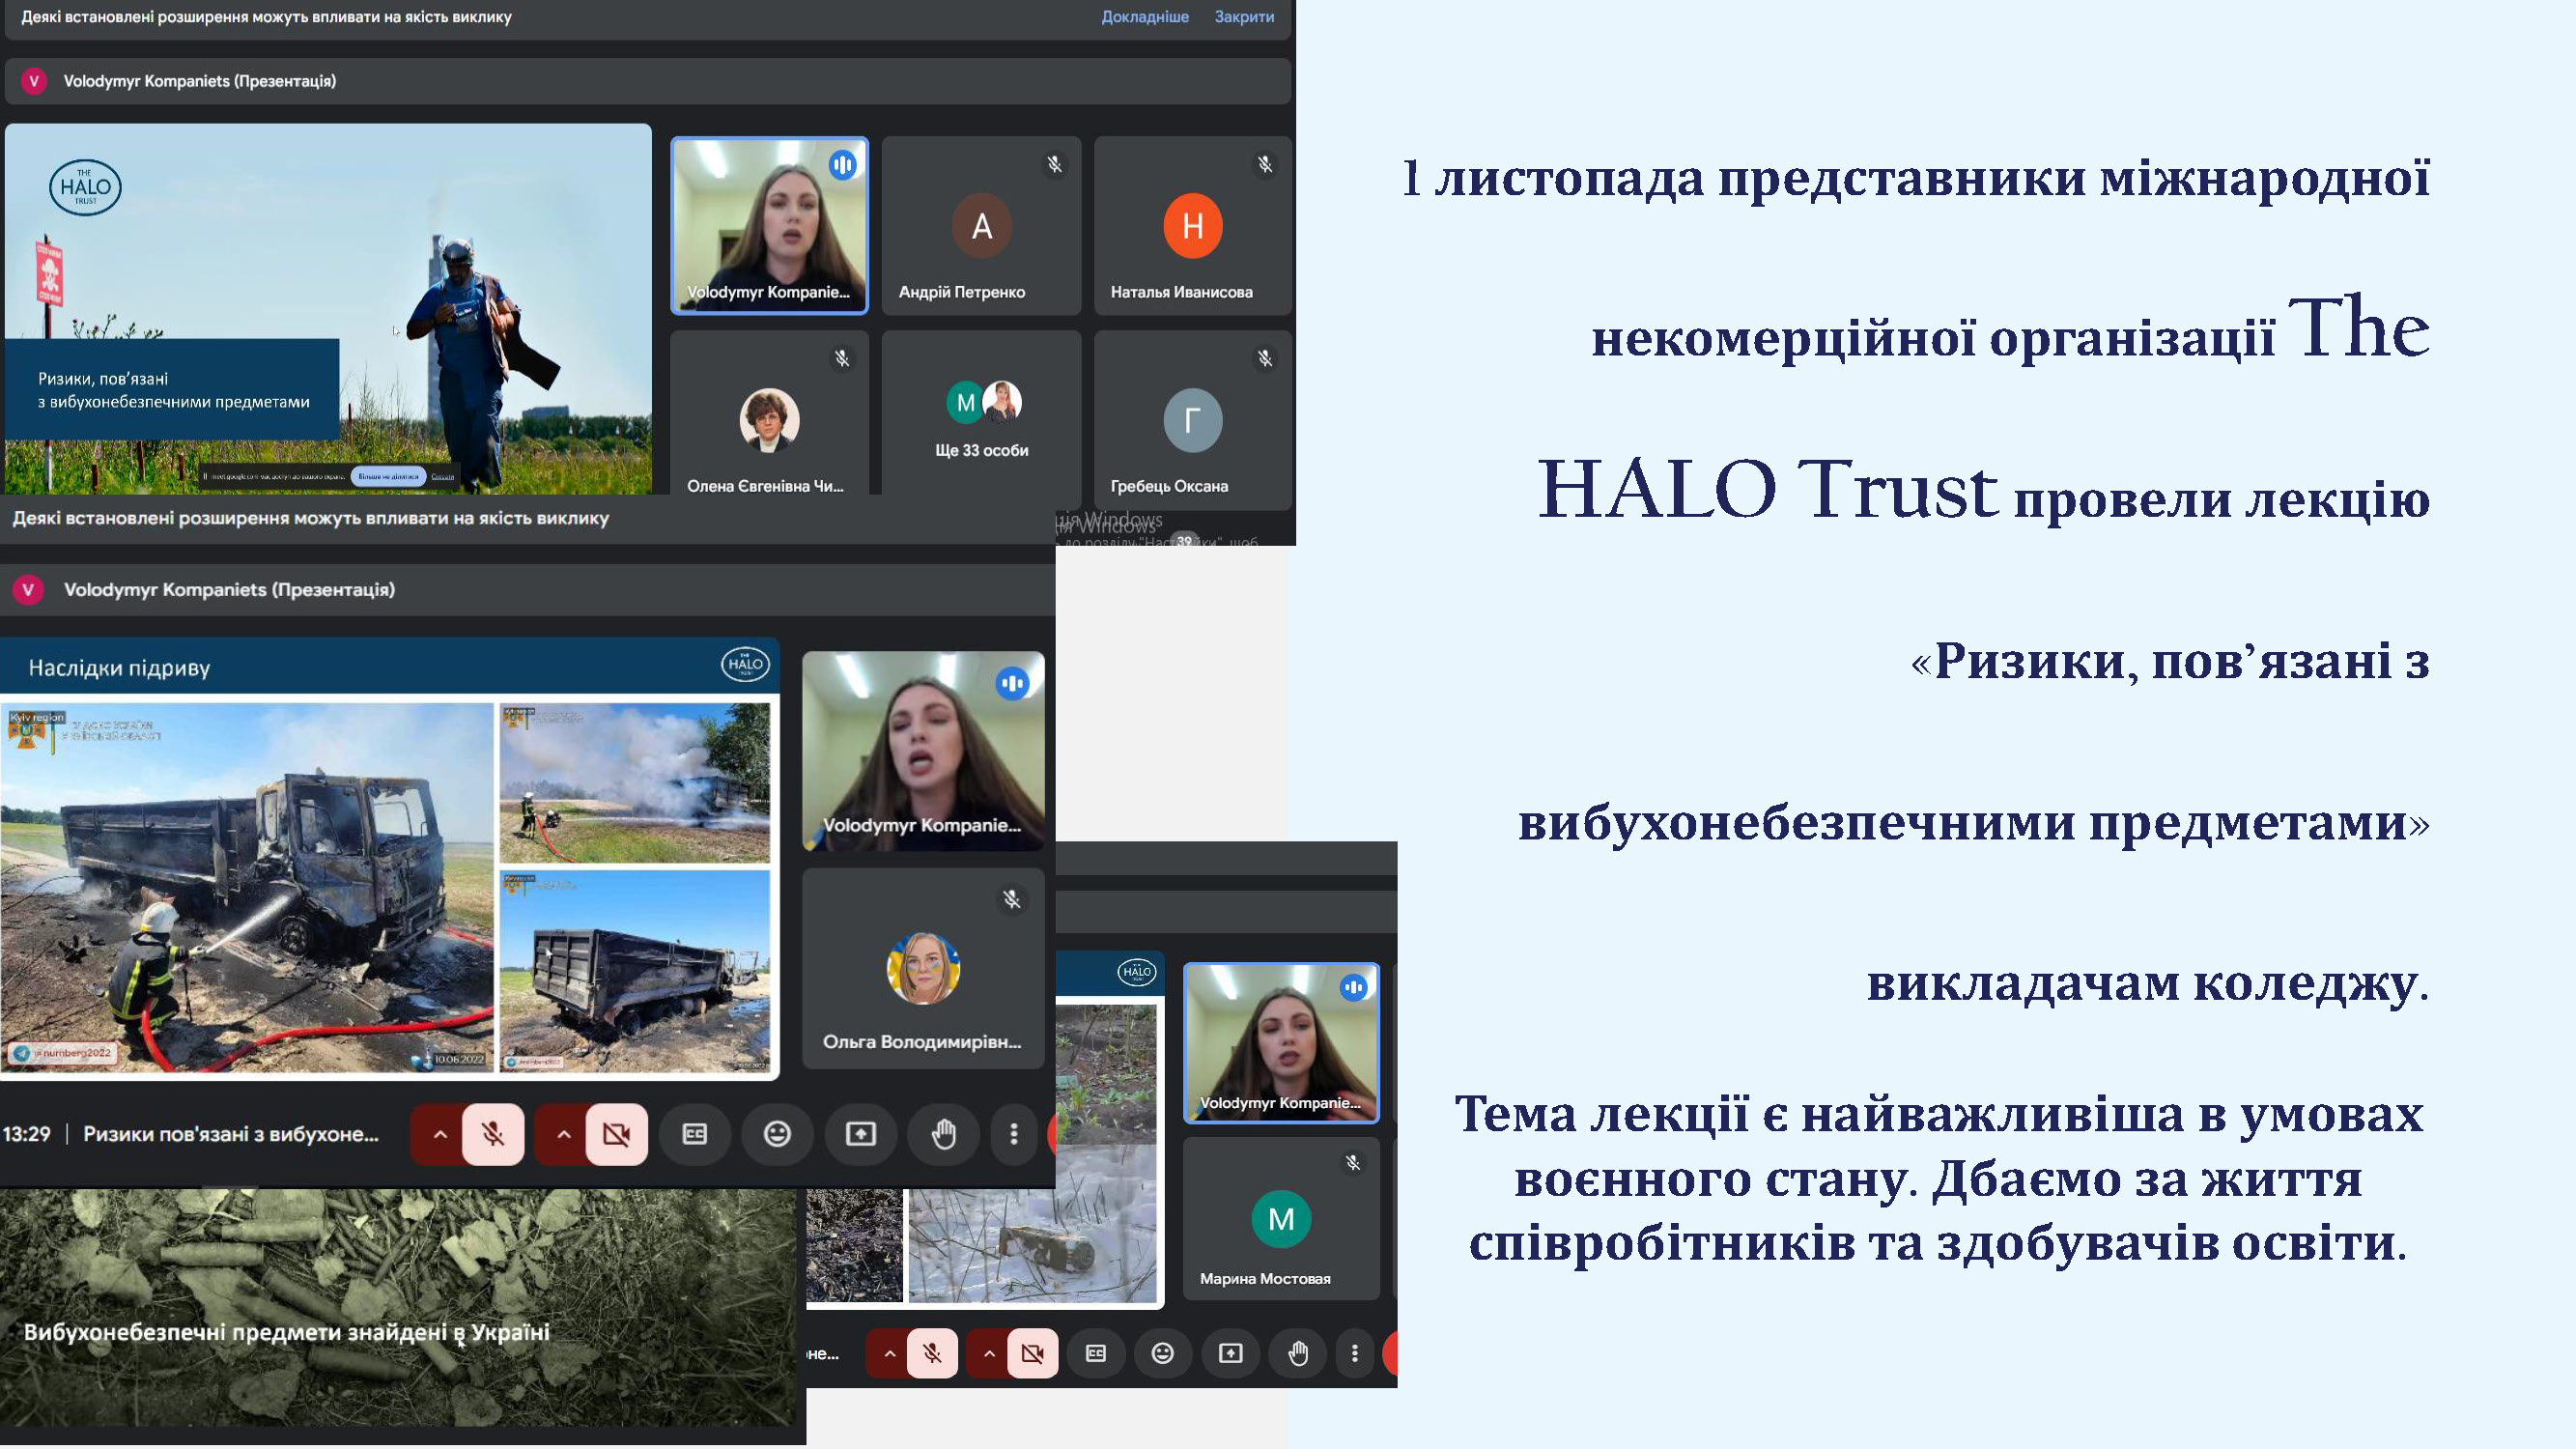Image resolution: width=2576 pixels, height=1449 pixels.
Task: Toggle microphone in the lower-right Meet window toolbar
Action: pyautogui.click(x=932, y=1353)
